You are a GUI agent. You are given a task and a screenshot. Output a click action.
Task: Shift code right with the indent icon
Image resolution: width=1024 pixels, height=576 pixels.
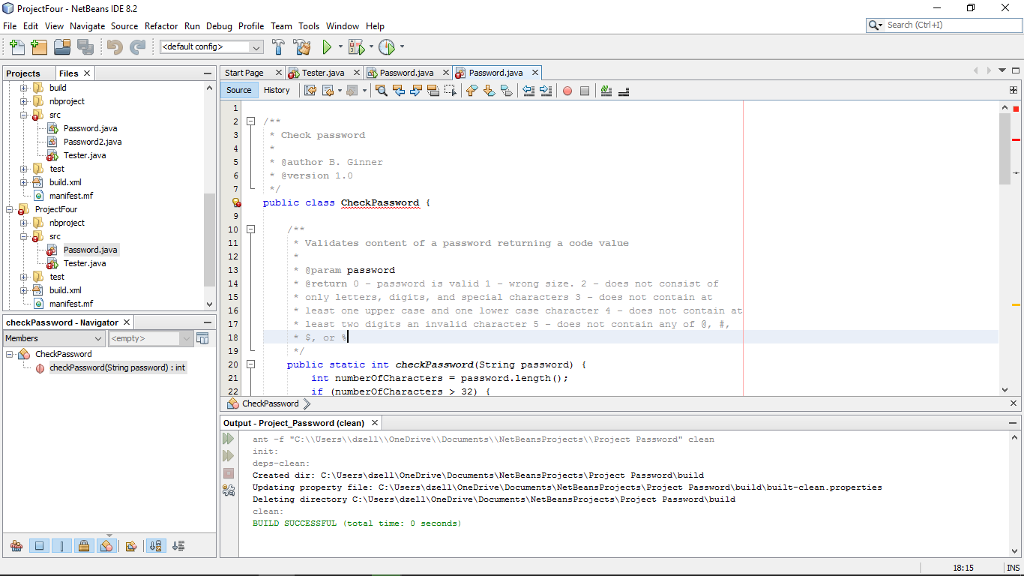click(x=547, y=90)
